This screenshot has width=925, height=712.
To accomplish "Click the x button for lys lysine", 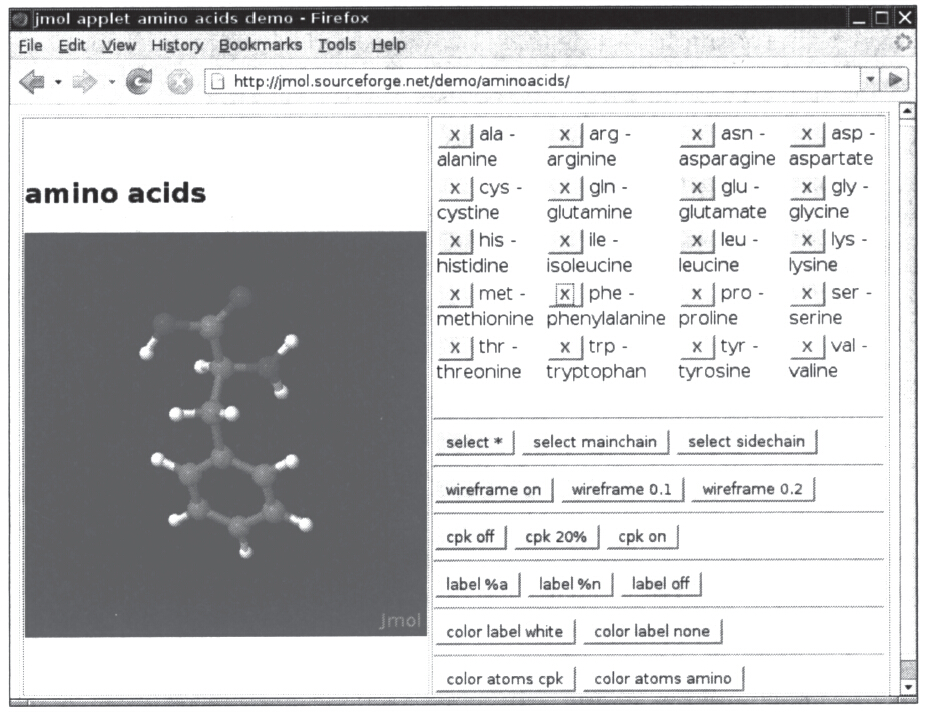I will pyautogui.click(x=807, y=240).
